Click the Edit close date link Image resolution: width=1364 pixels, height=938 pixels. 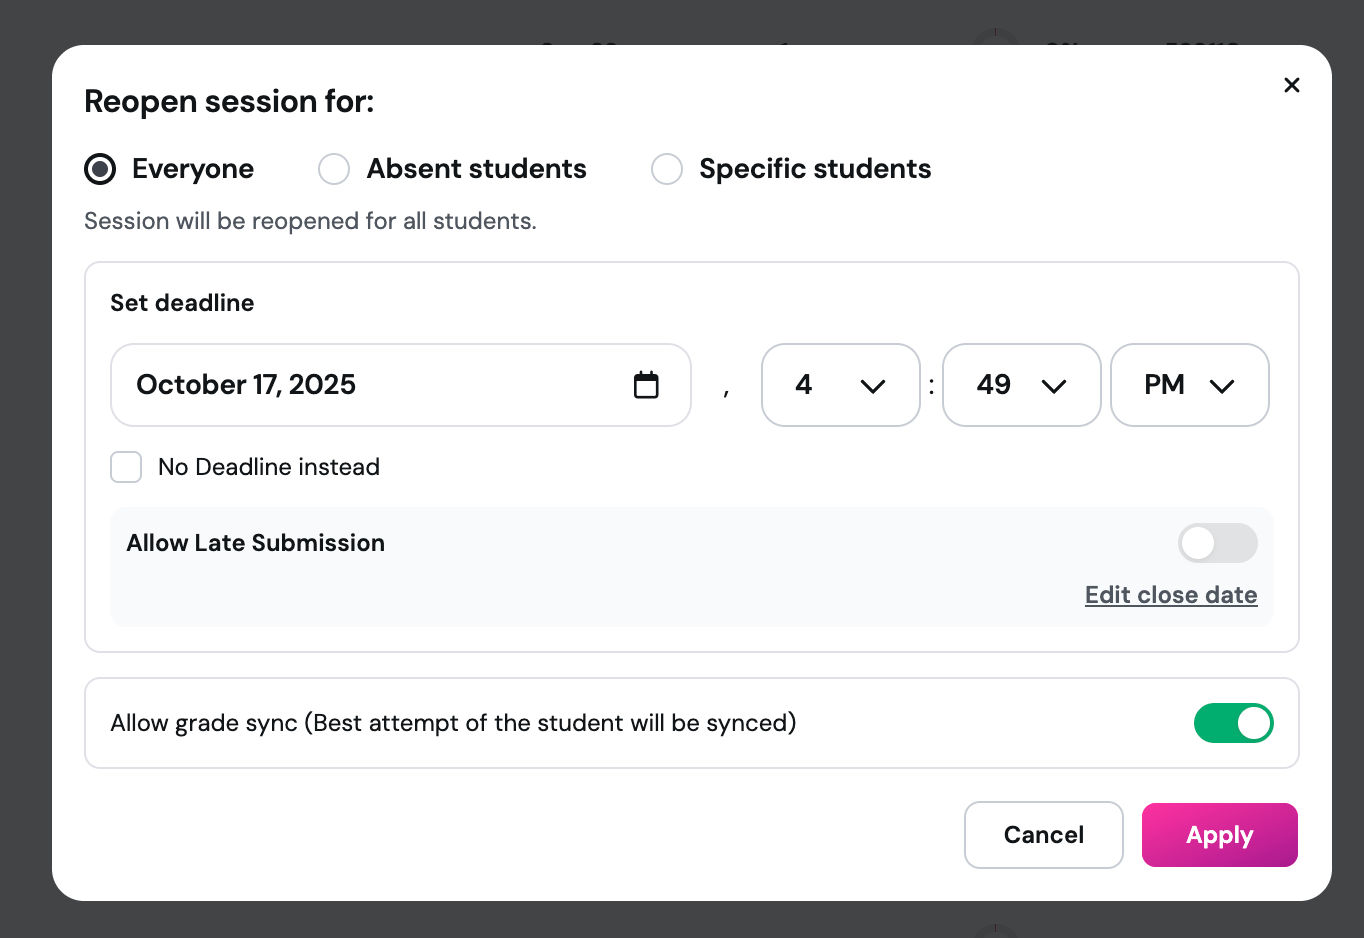click(1171, 594)
